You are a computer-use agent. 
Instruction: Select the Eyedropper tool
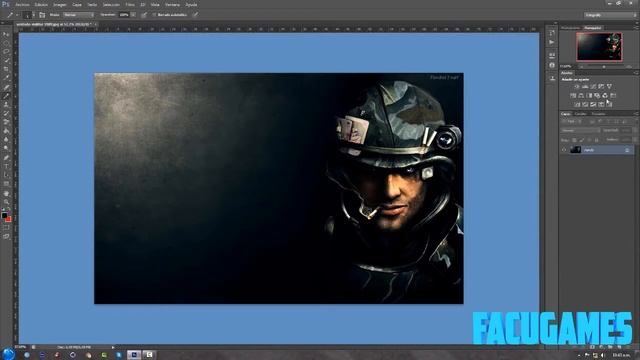pyautogui.click(x=6, y=78)
